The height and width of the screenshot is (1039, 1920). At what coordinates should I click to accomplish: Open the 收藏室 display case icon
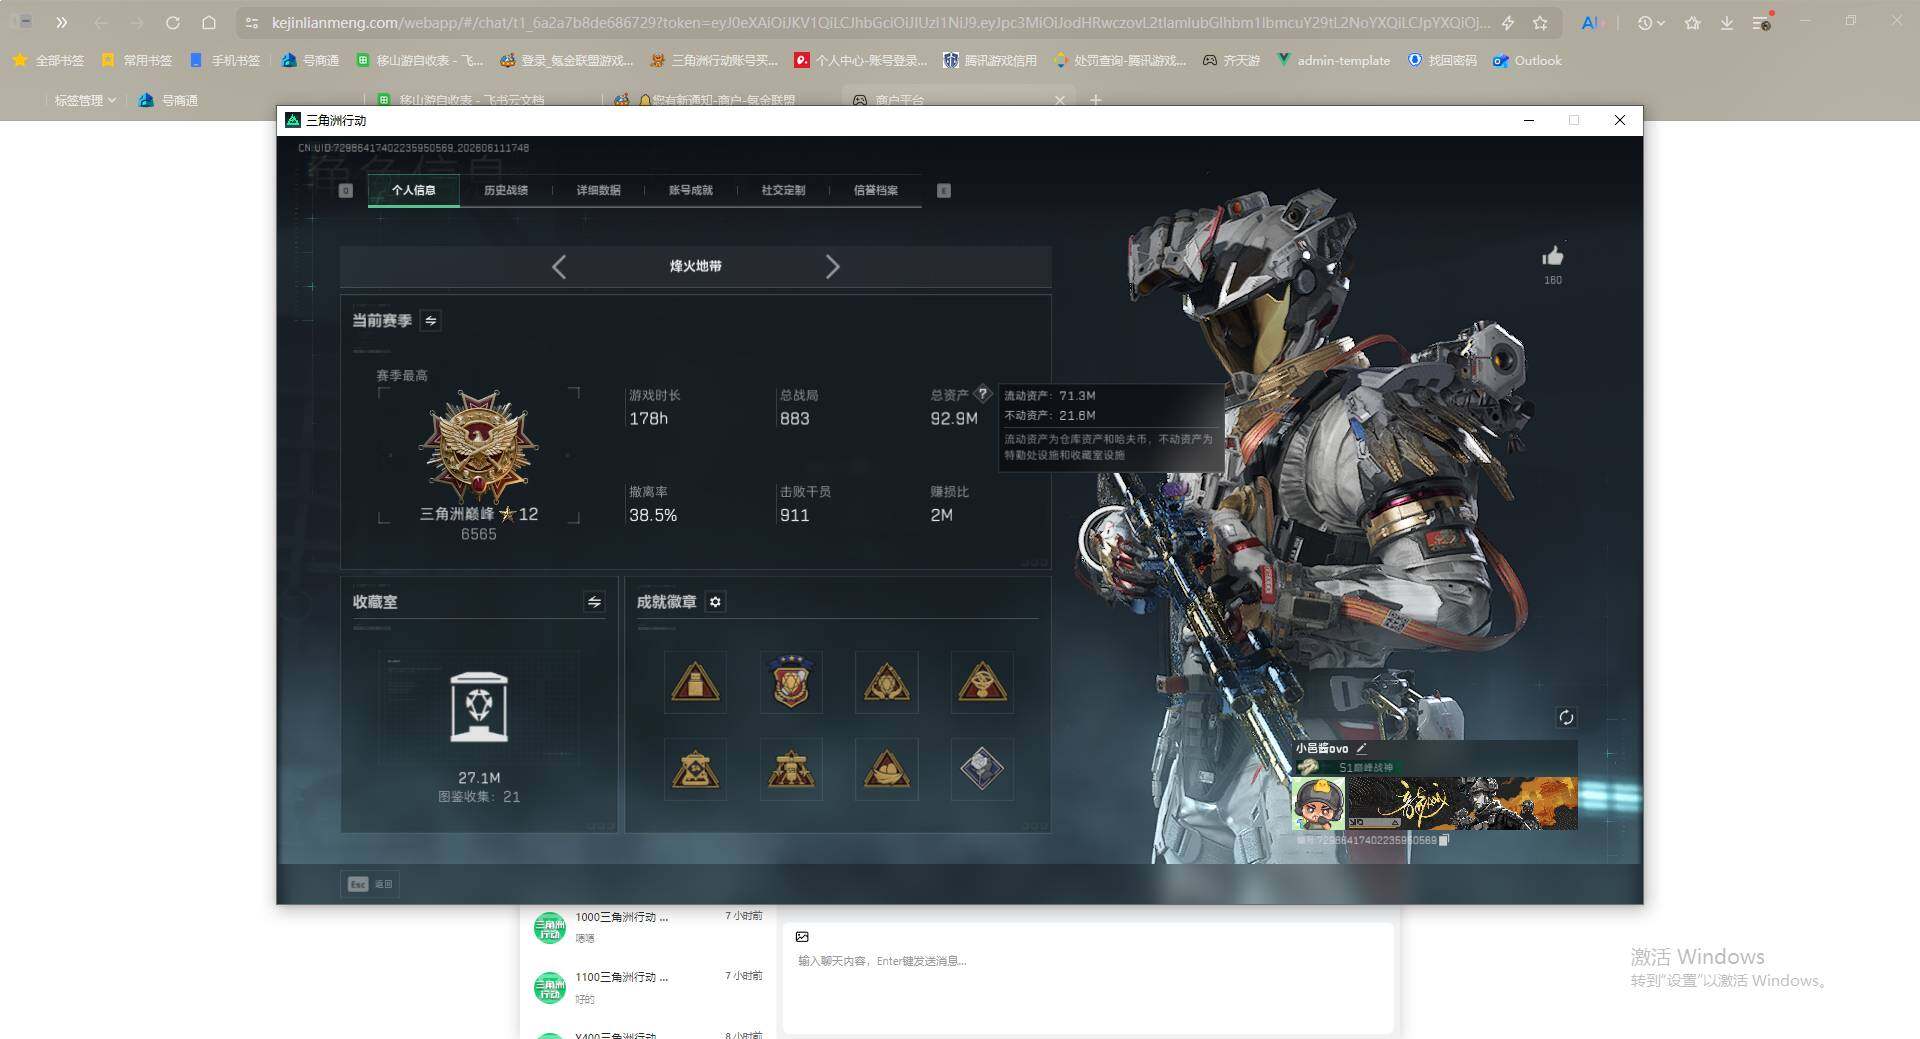tap(479, 706)
